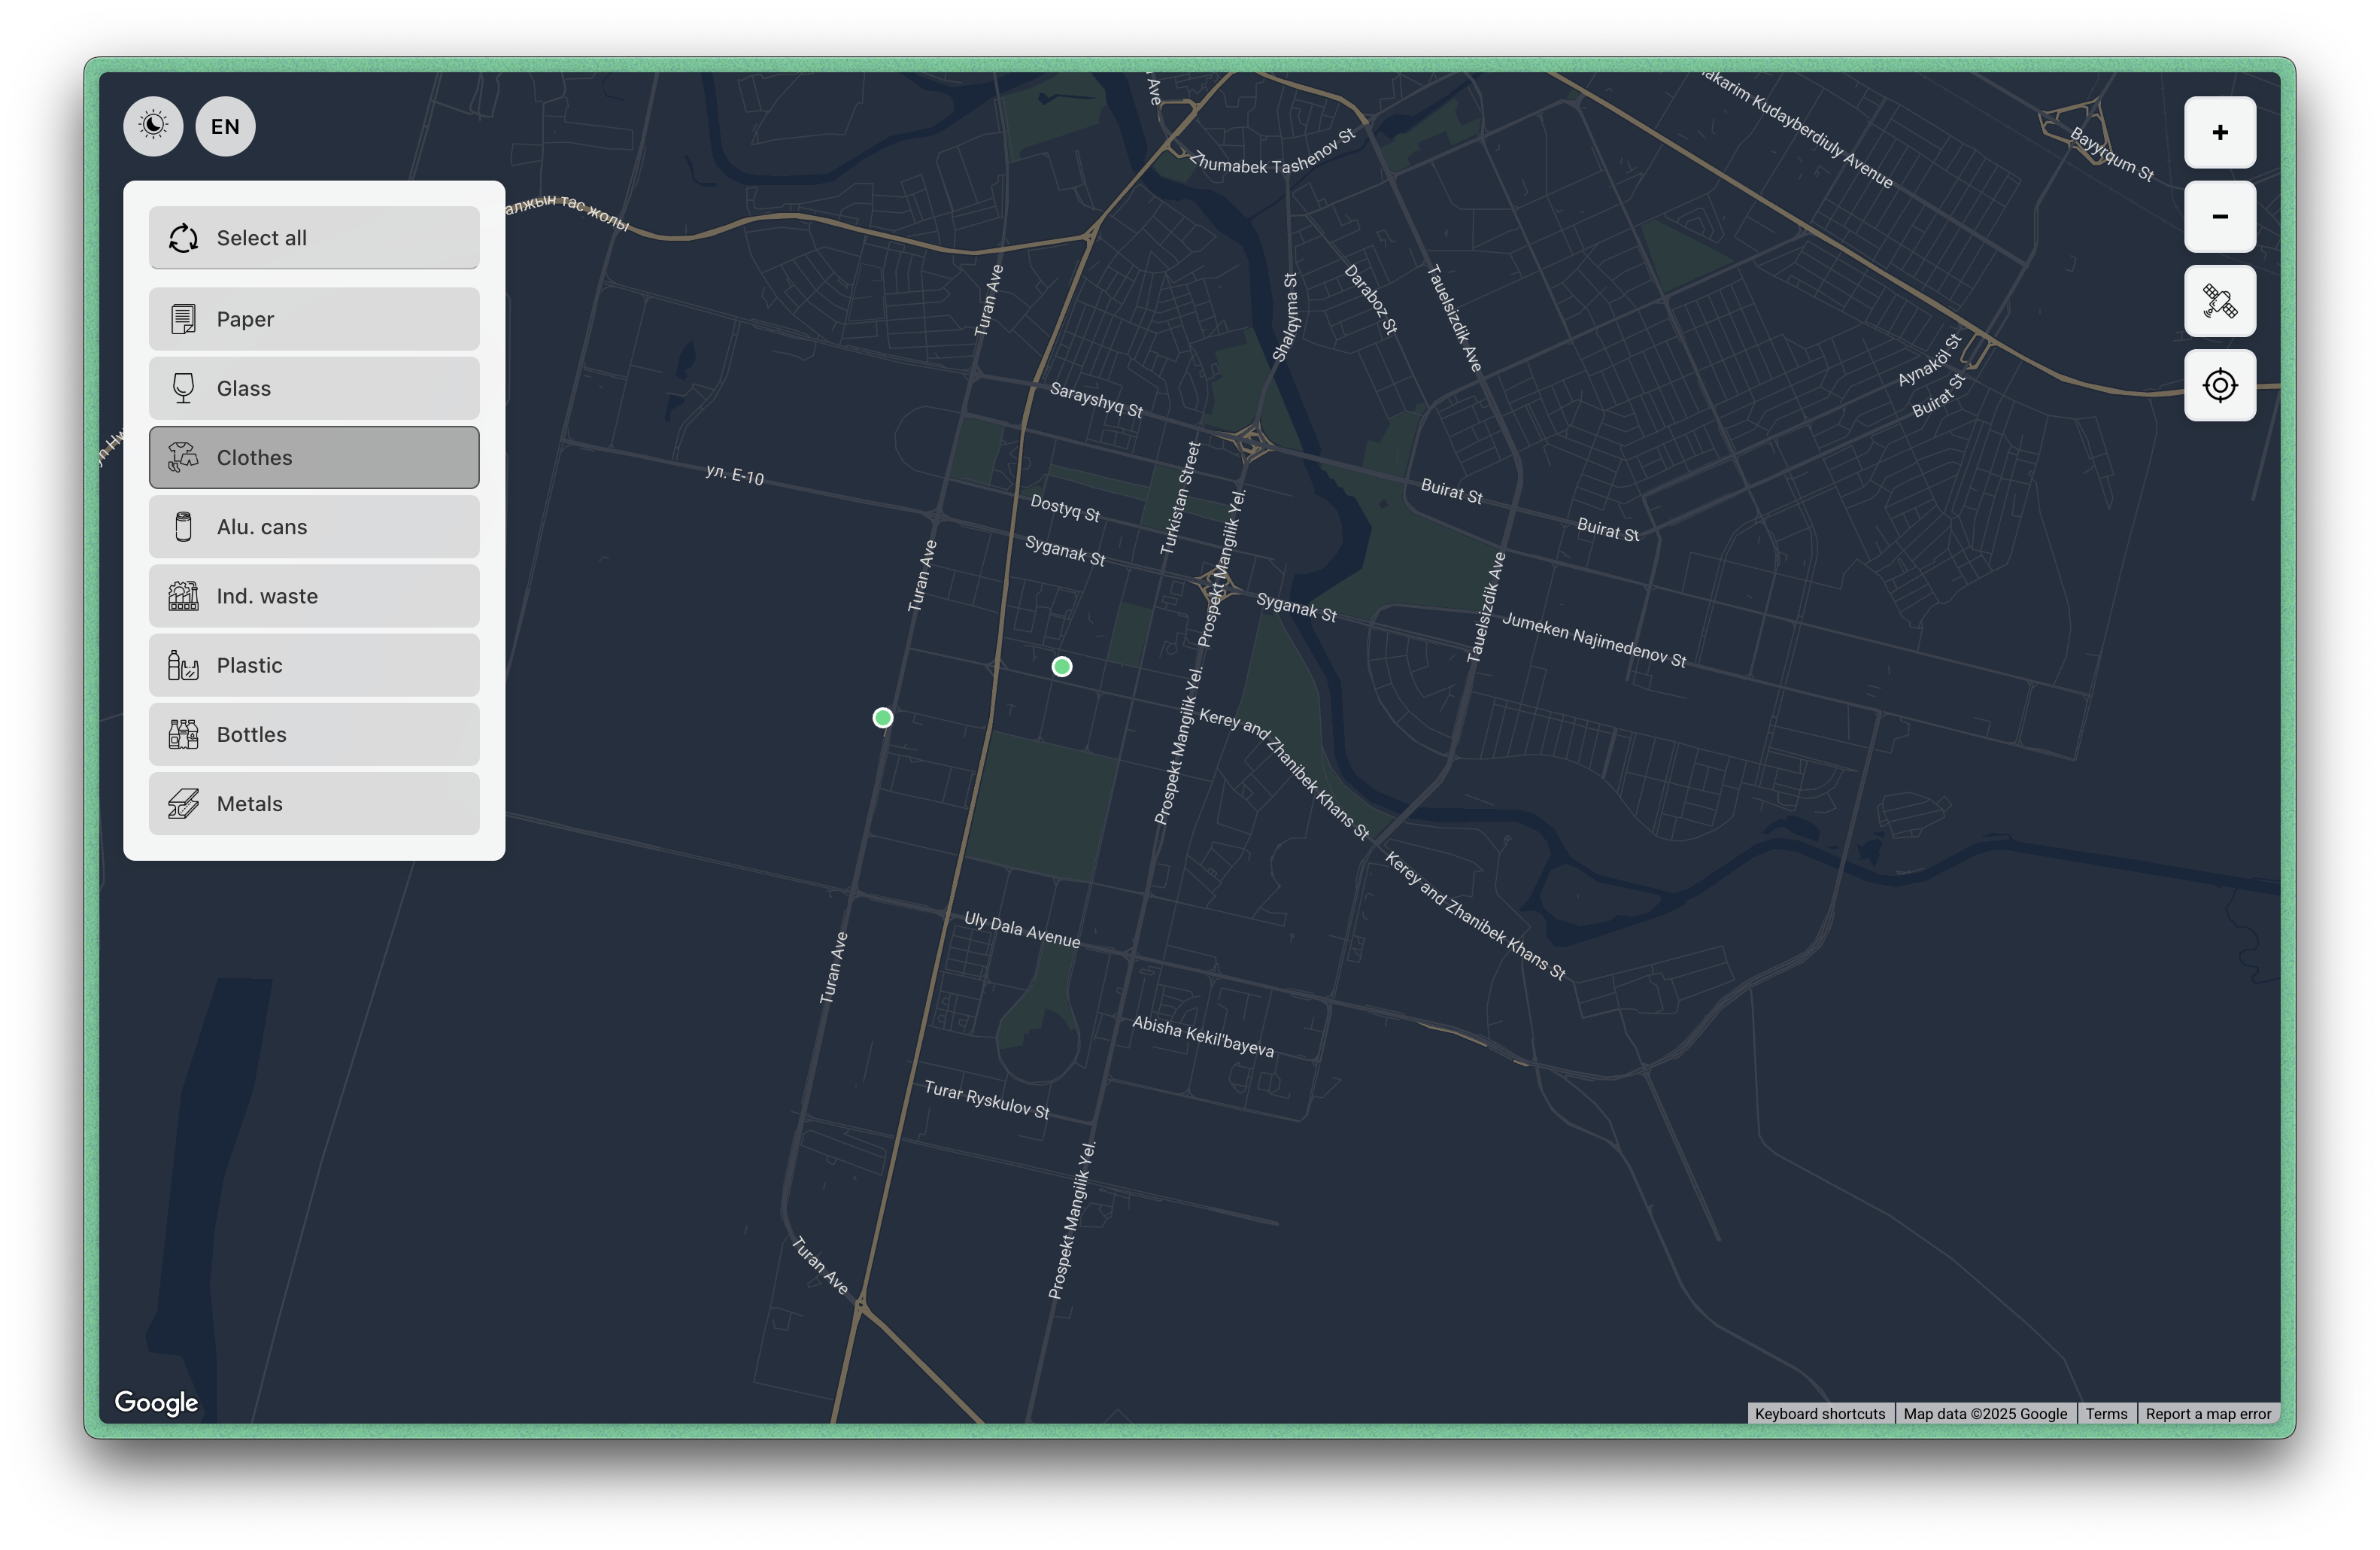The height and width of the screenshot is (1550, 2380).
Task: Open Report a map error link
Action: 2208,1413
